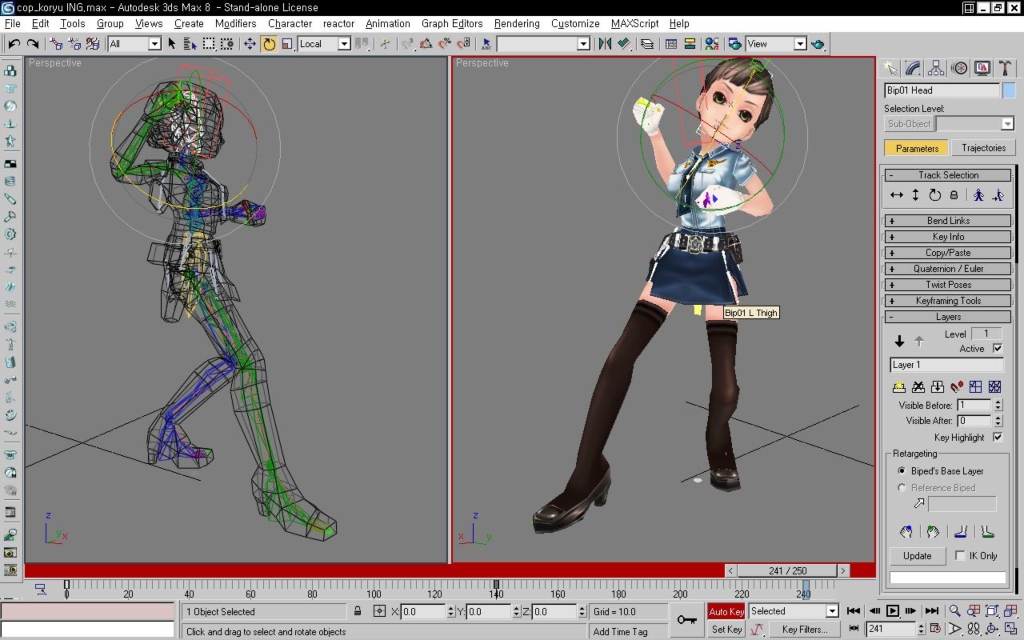This screenshot has width=1024, height=640.
Task: Toggle the Selection Lock padlock
Action: click(x=357, y=611)
